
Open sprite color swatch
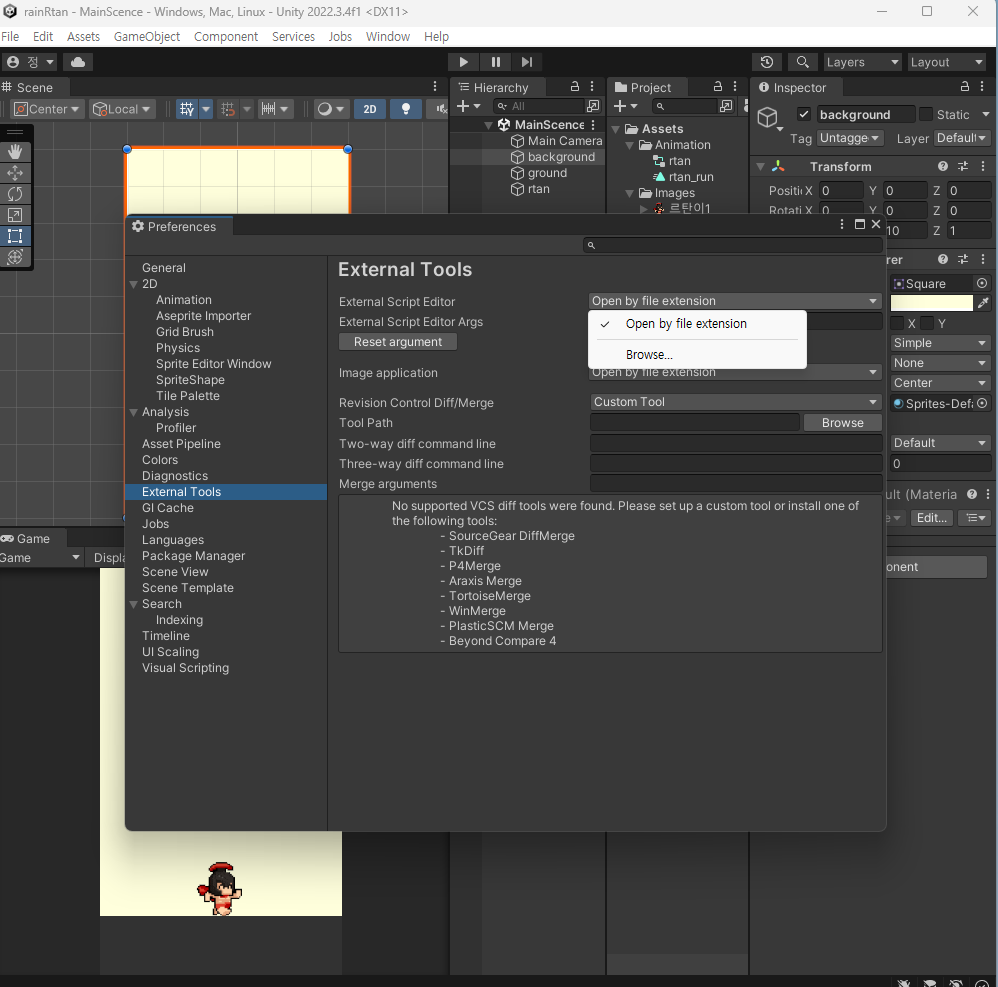click(x=931, y=303)
